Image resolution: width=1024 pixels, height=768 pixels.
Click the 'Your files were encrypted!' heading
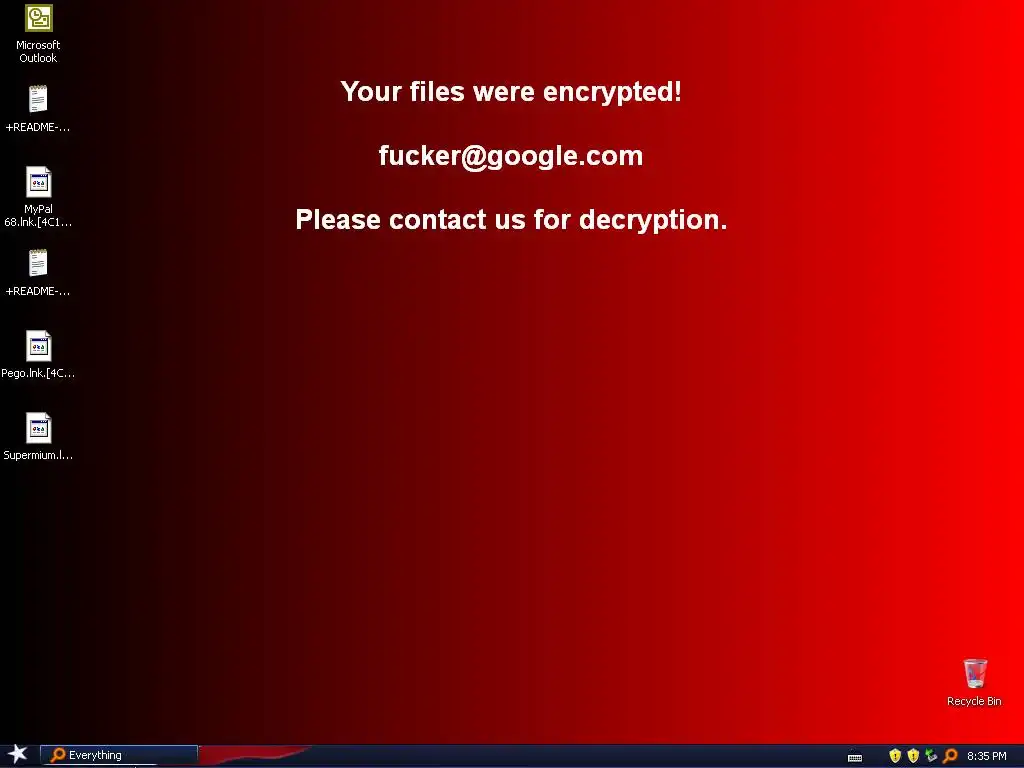(x=511, y=91)
